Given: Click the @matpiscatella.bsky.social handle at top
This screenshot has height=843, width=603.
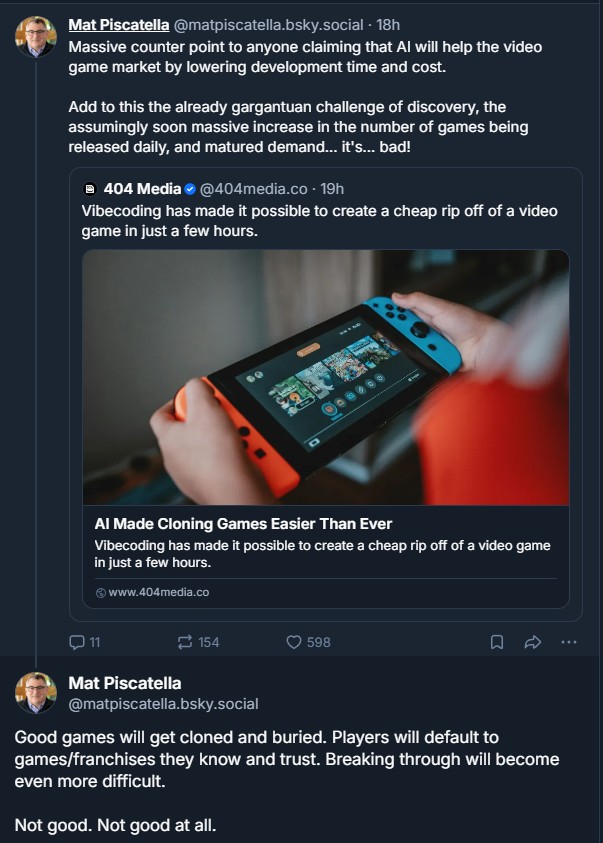Looking at the screenshot, I should click(x=268, y=25).
